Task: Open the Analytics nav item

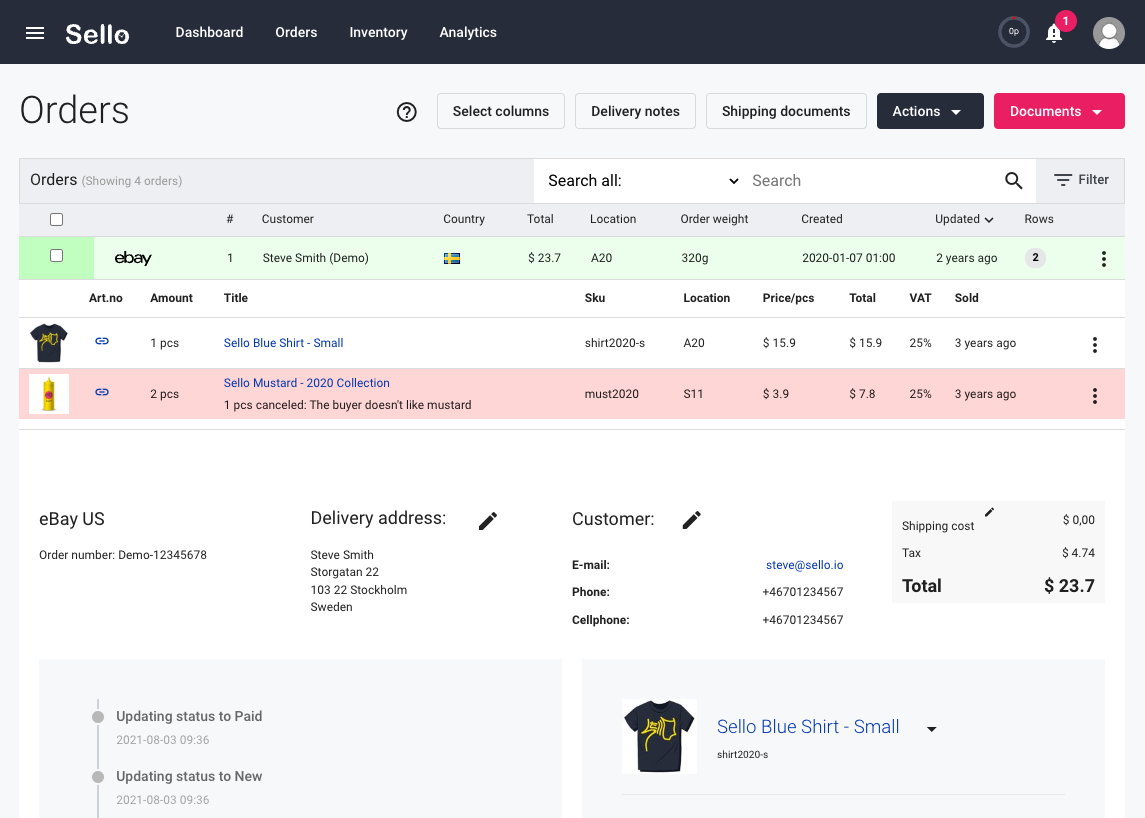Action: point(467,32)
